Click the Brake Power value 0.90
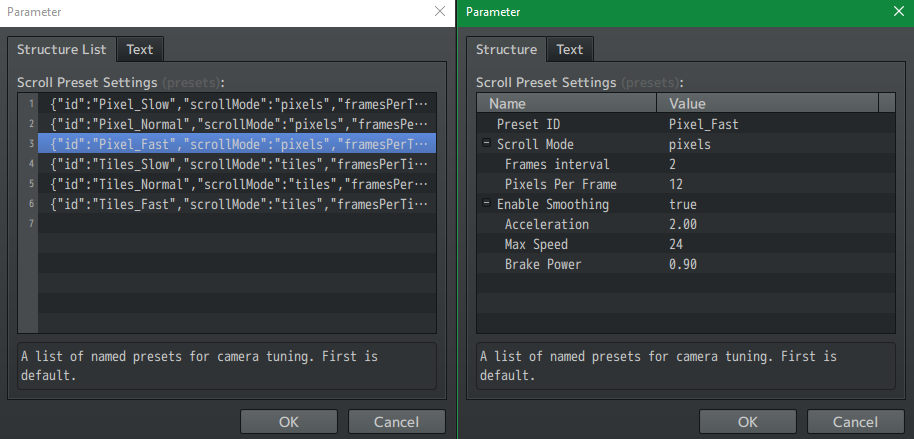This screenshot has height=439, width=914. [x=683, y=264]
